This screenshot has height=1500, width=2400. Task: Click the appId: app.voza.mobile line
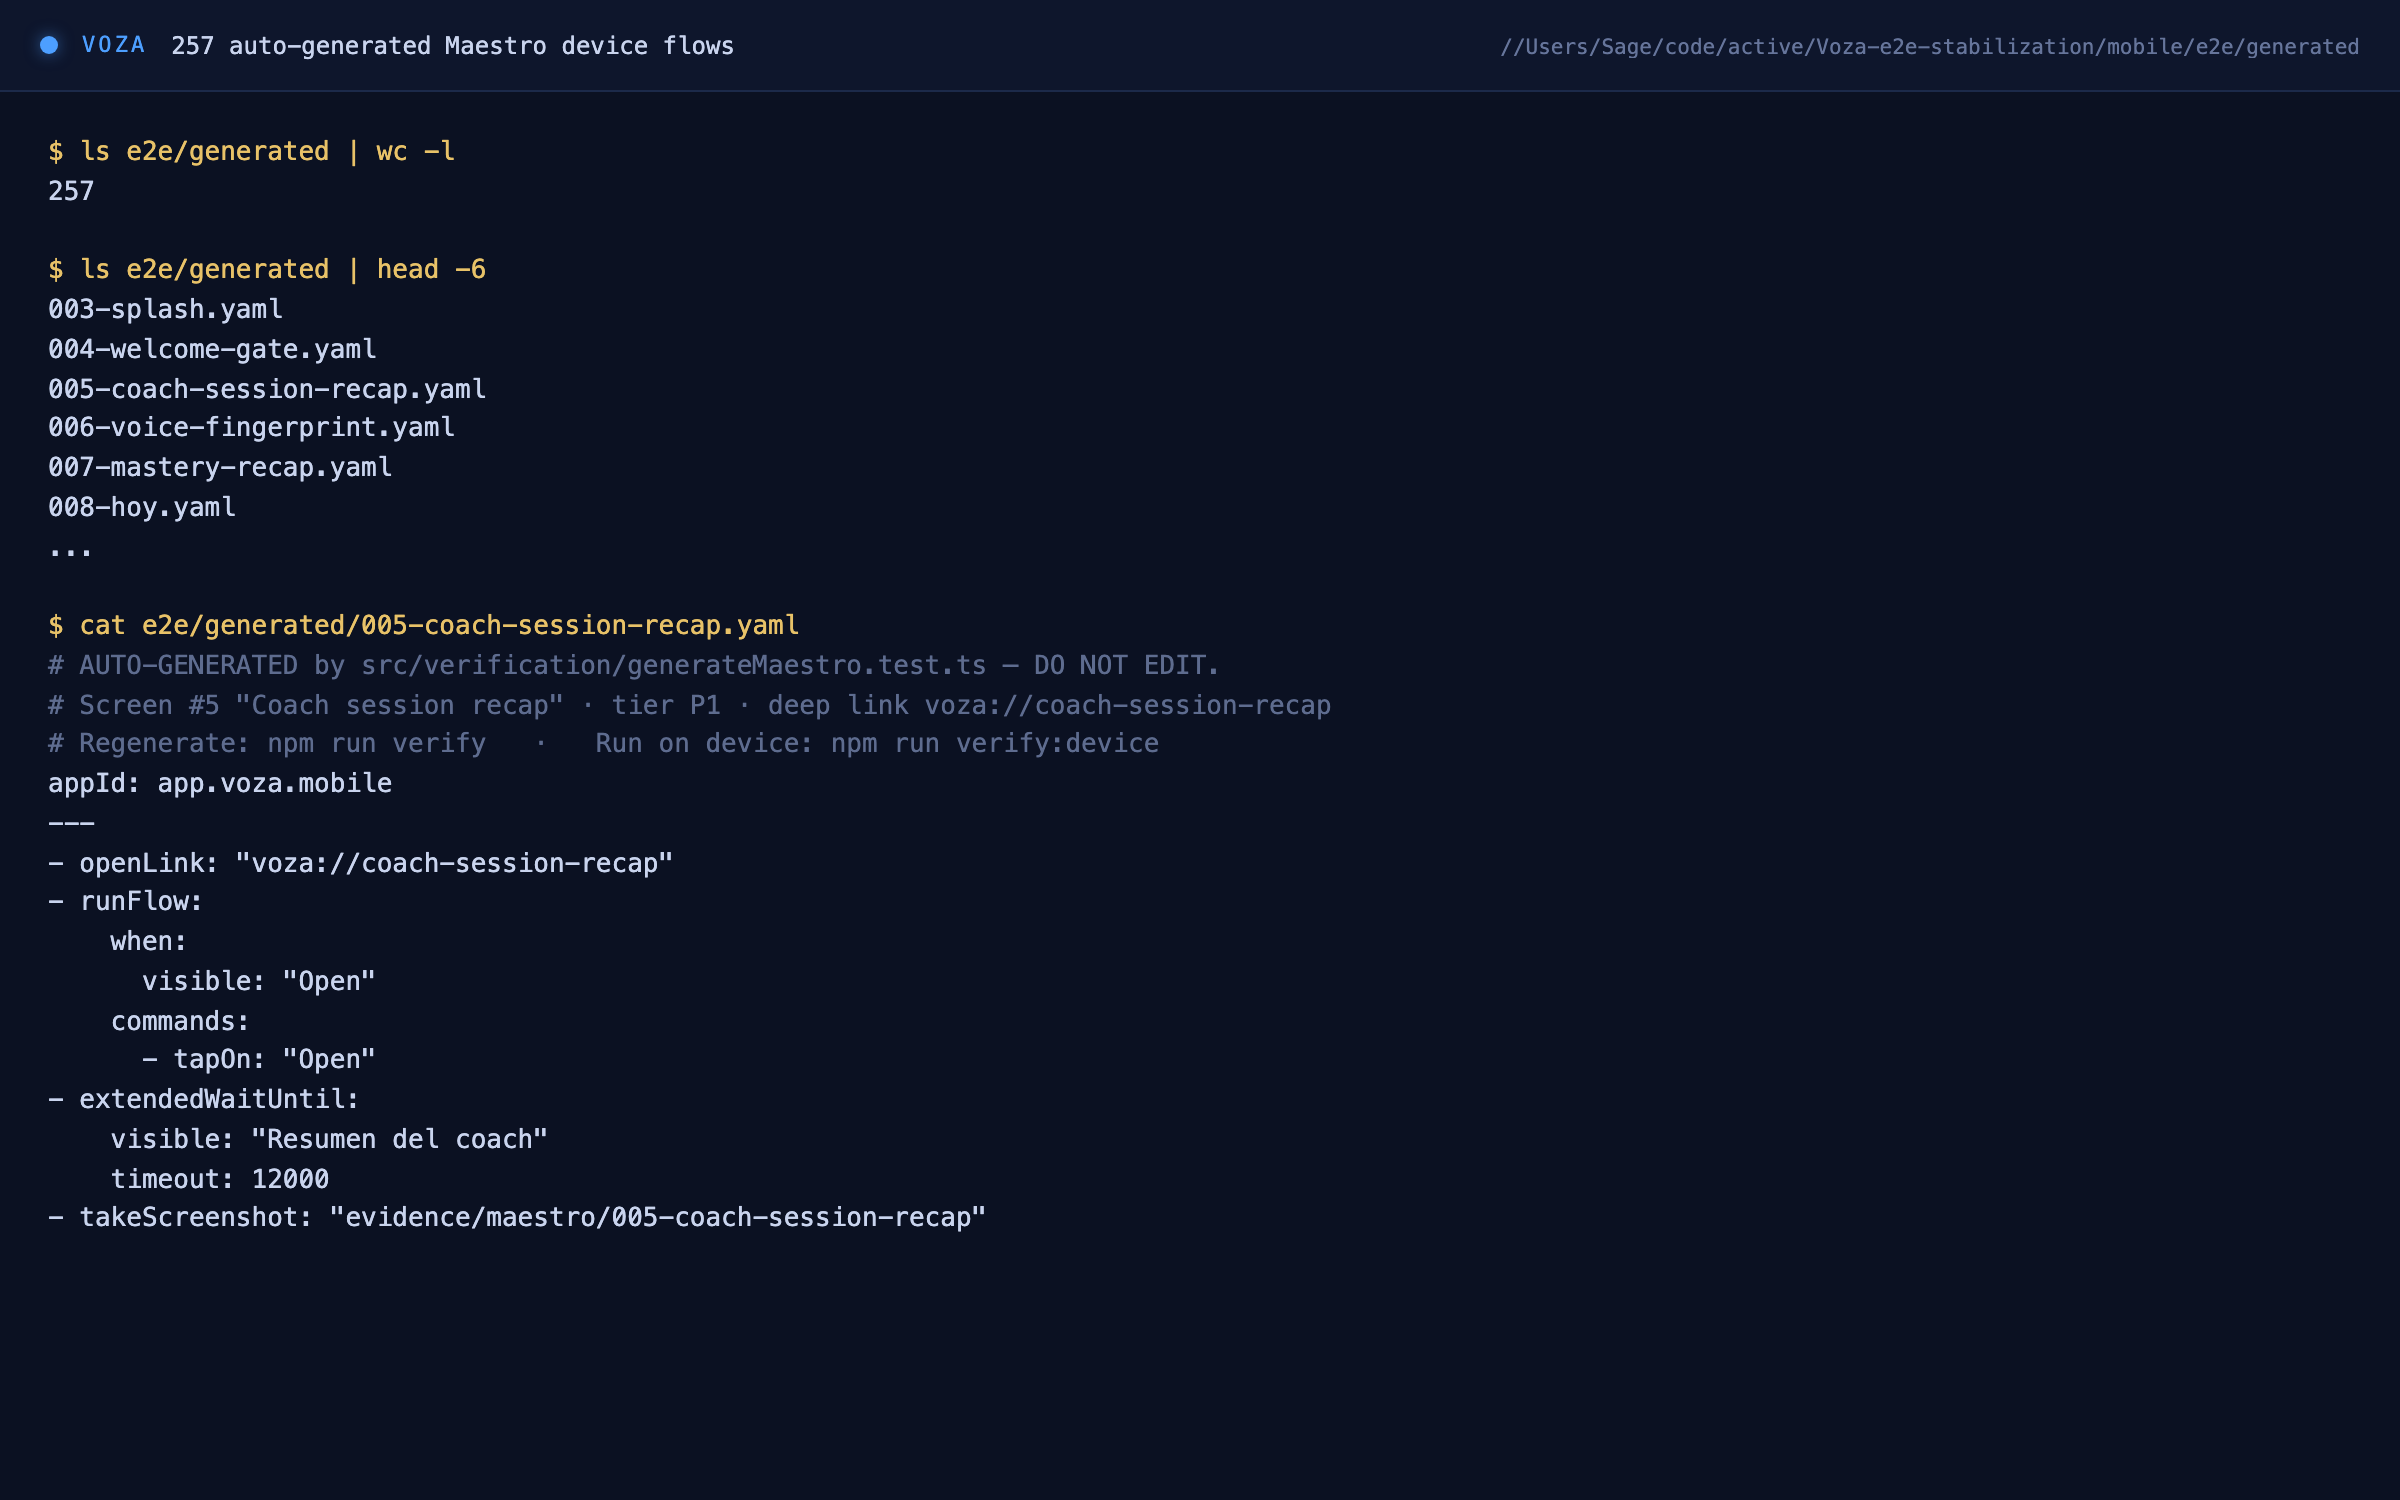220,783
